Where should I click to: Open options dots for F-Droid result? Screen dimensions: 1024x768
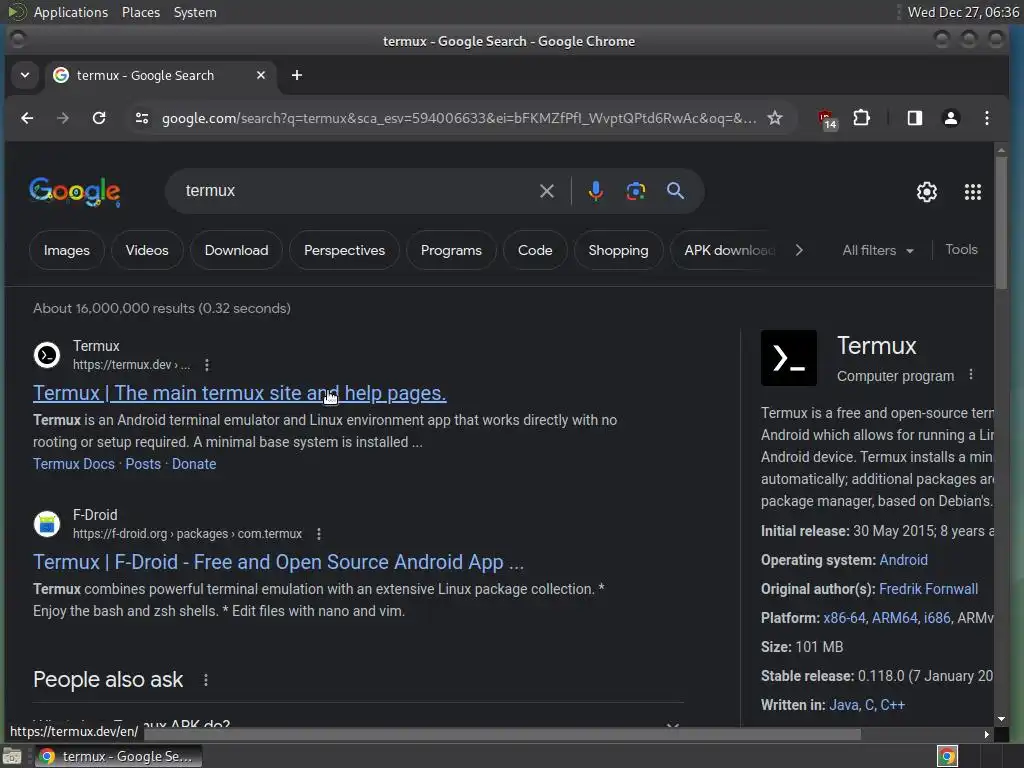click(319, 534)
